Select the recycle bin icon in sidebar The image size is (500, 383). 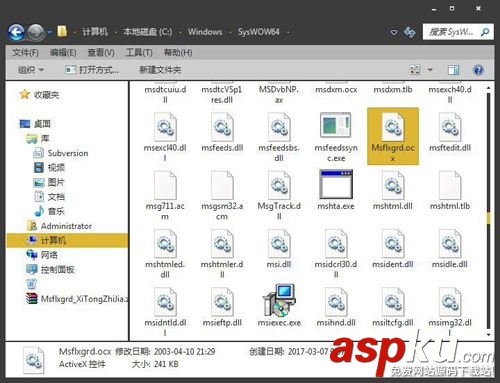32,284
